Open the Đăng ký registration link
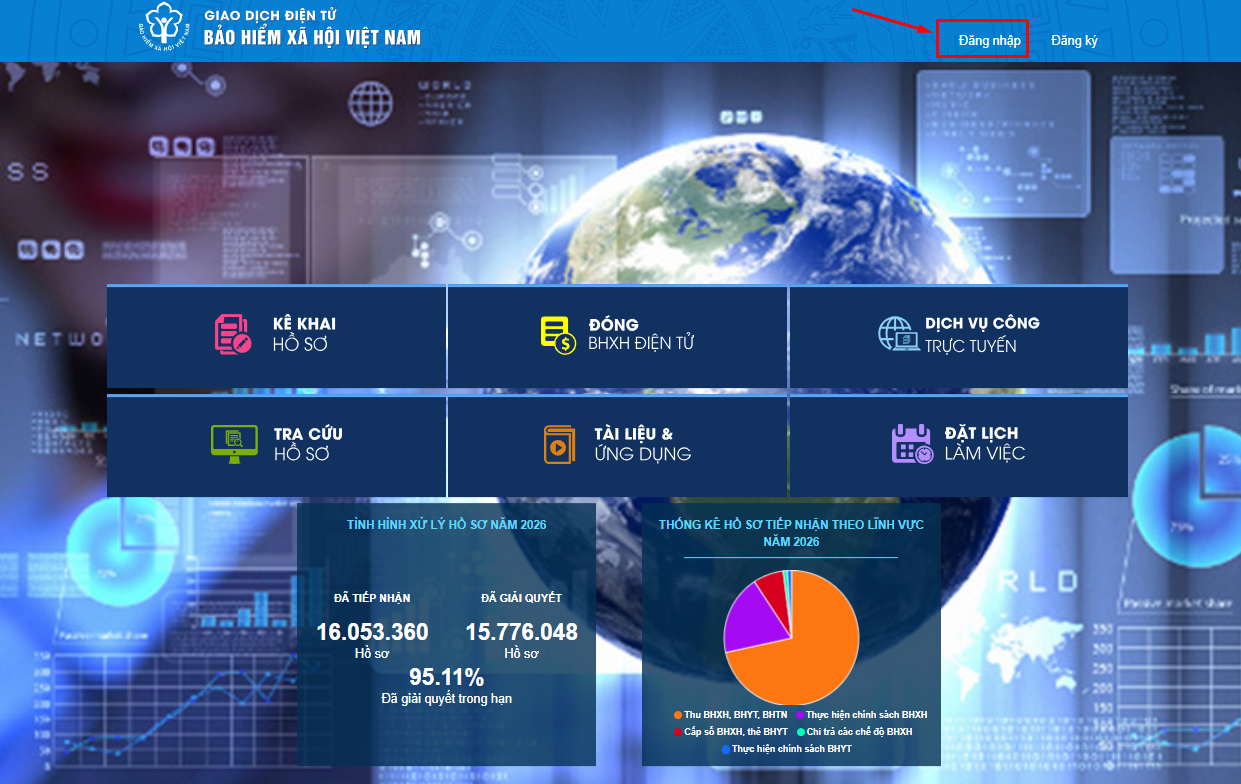Viewport: 1241px width, 784px height. tap(1074, 41)
